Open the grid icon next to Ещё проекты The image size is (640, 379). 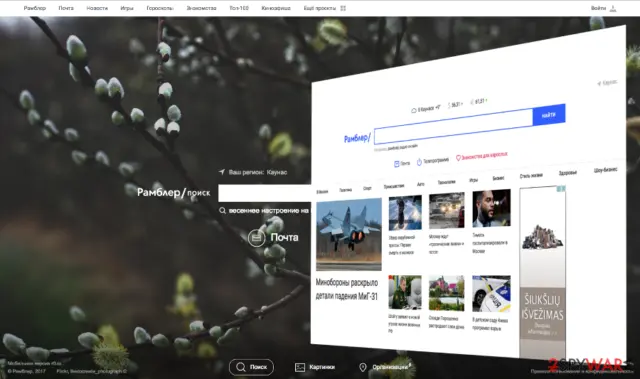click(x=343, y=8)
